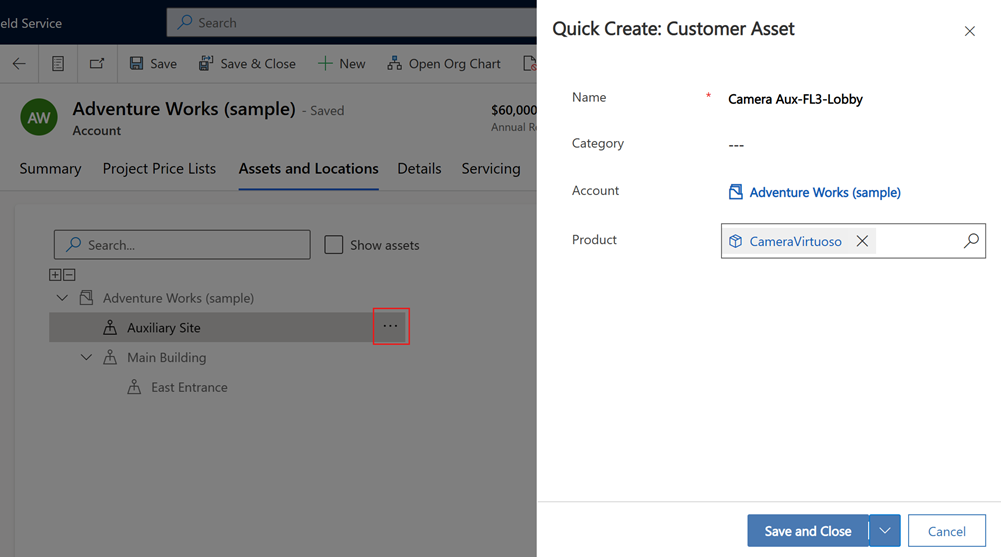Image resolution: width=1001 pixels, height=557 pixels.
Task: Click the empty Category field
Action: [736, 145]
